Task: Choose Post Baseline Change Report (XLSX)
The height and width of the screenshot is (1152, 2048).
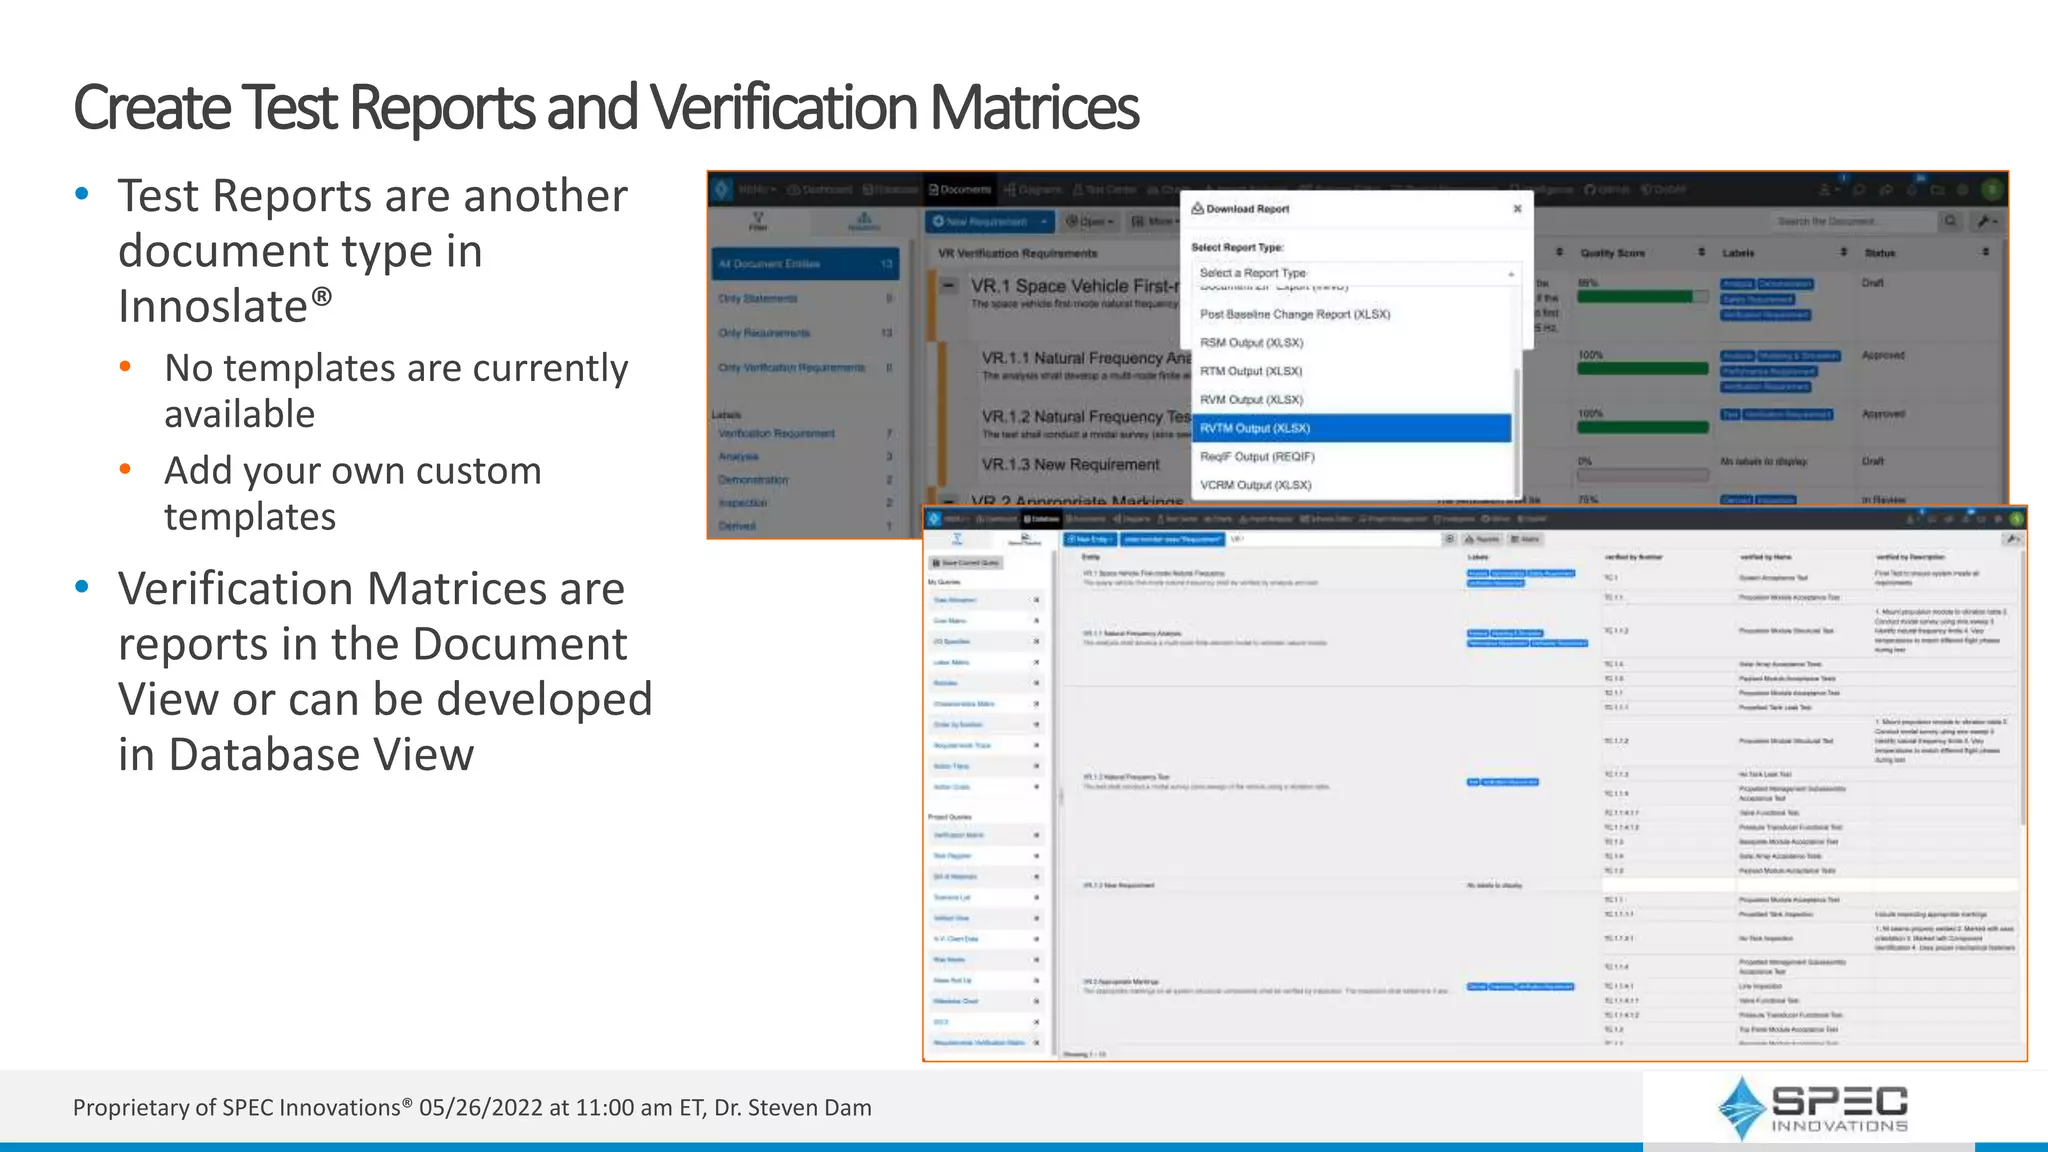Action: pyautogui.click(x=1351, y=314)
